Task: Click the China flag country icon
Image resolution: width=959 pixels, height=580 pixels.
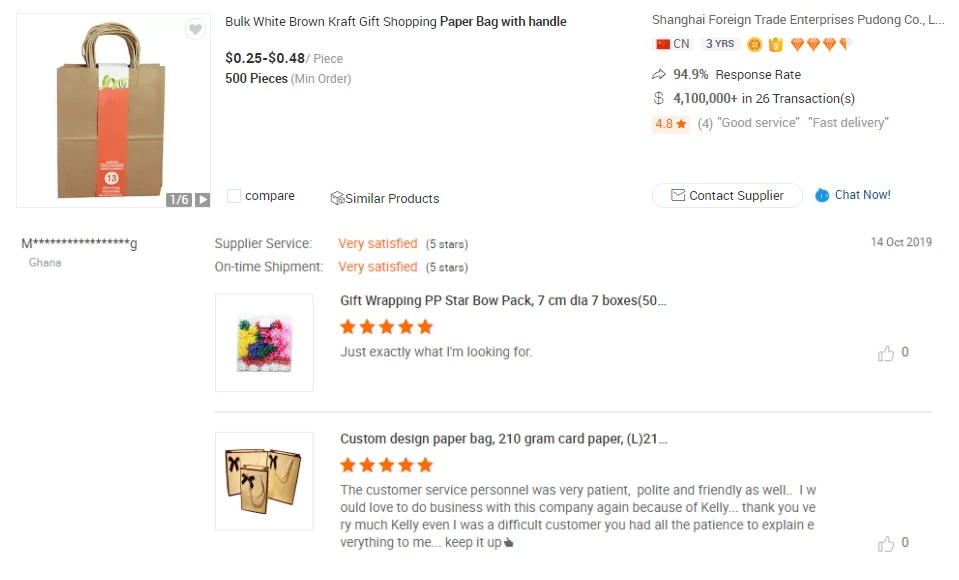Action: coord(663,44)
